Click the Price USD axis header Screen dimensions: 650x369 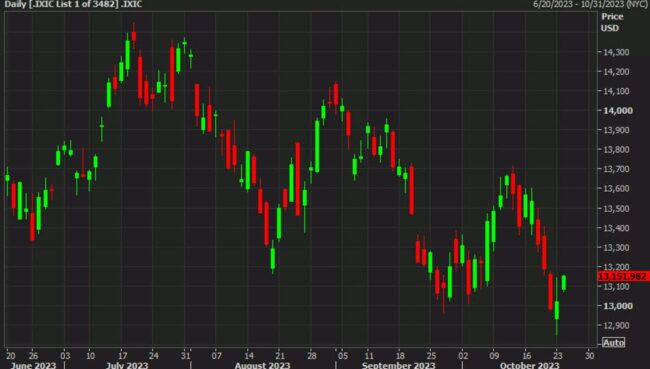coord(612,22)
